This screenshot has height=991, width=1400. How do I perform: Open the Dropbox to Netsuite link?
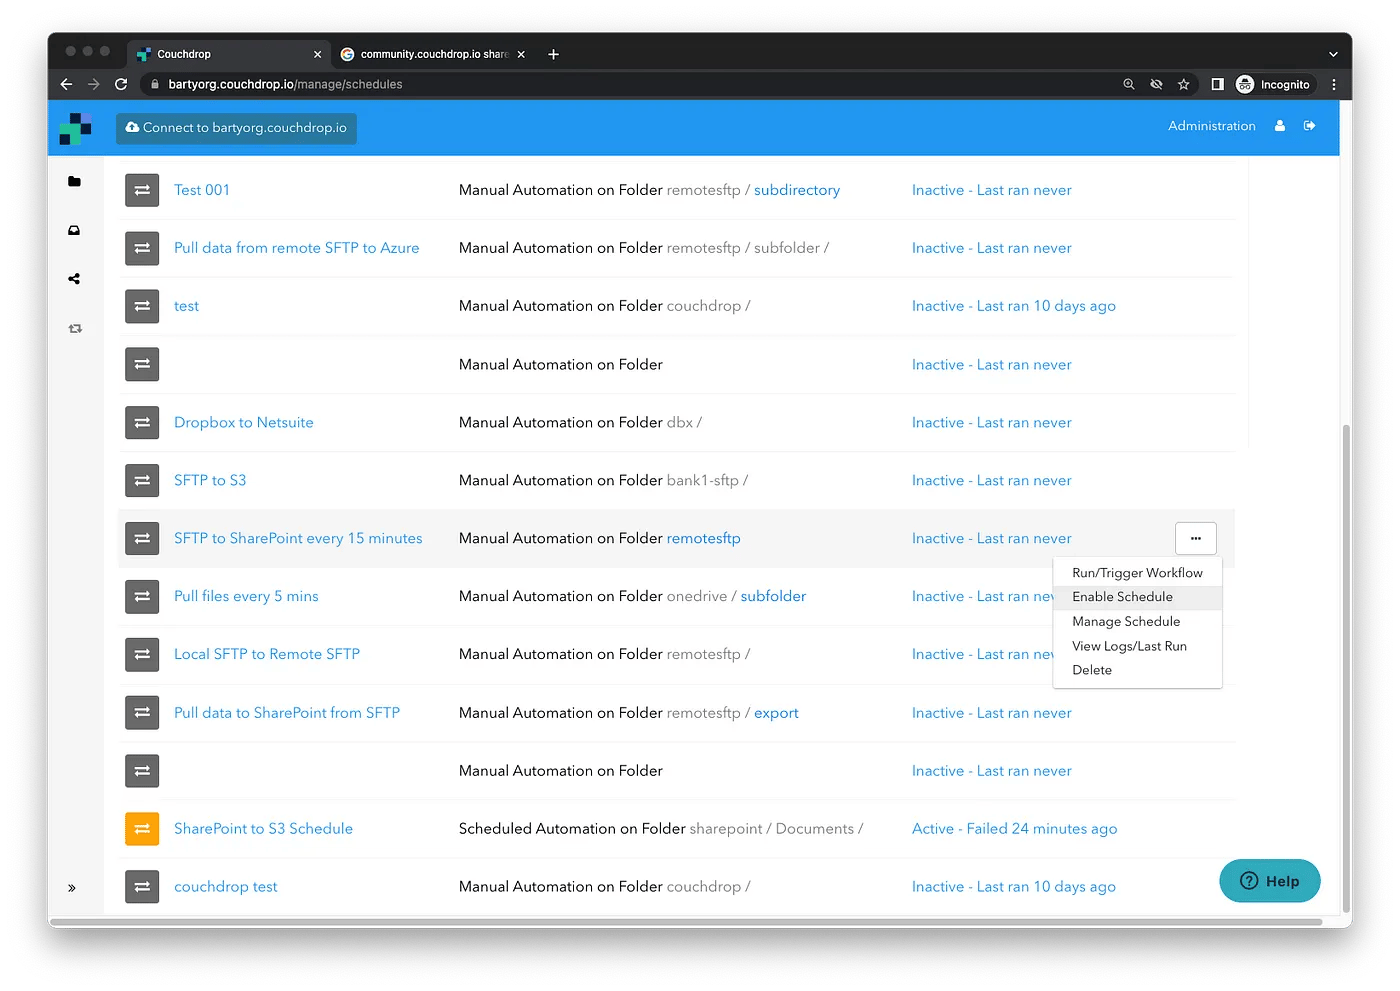coord(243,423)
